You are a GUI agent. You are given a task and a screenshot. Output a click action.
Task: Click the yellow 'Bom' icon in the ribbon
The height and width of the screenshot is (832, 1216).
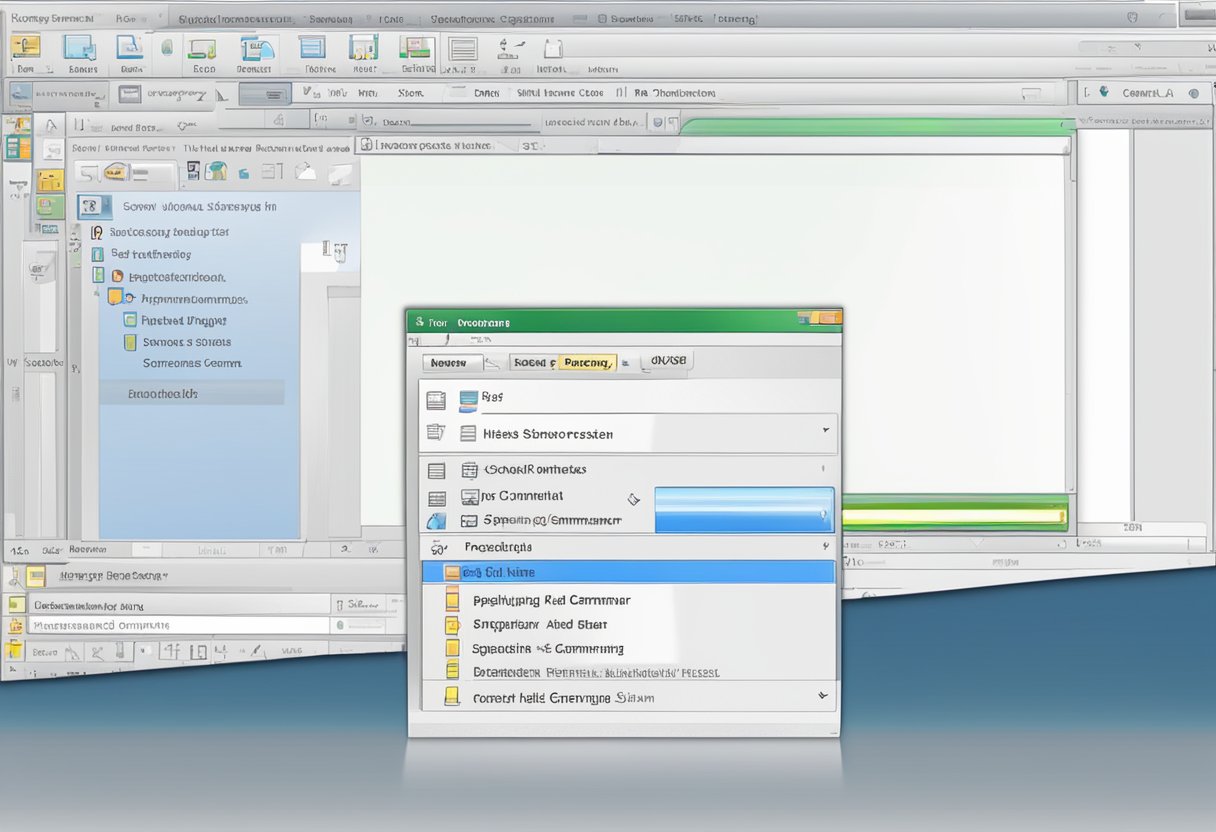point(26,47)
